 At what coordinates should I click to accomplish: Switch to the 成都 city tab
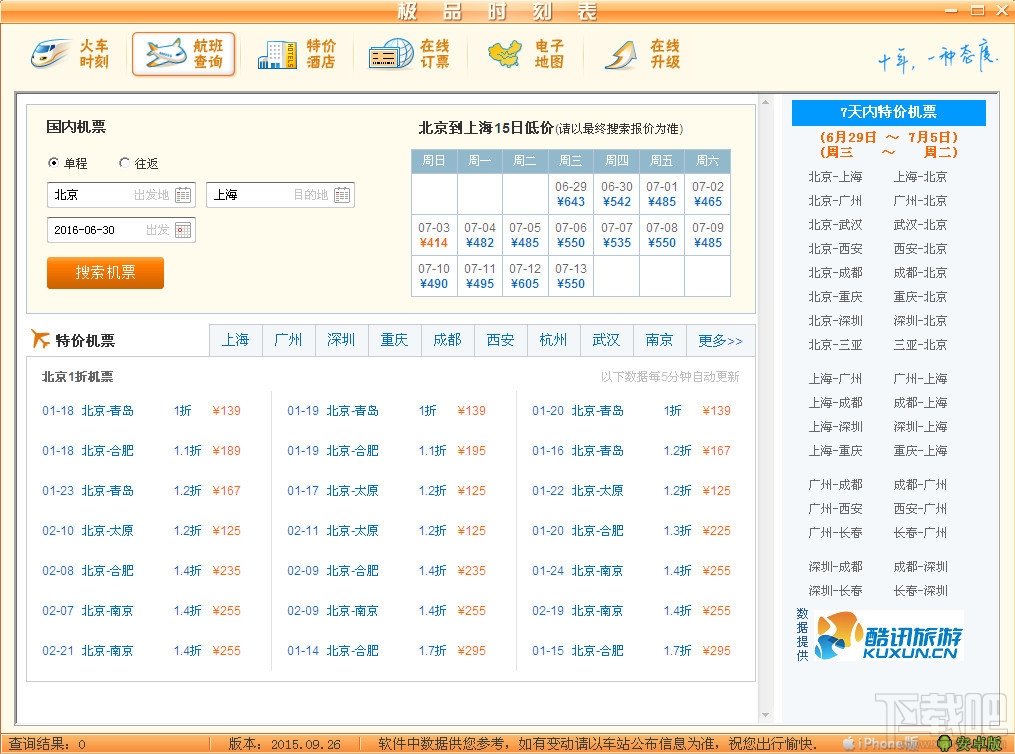point(447,340)
